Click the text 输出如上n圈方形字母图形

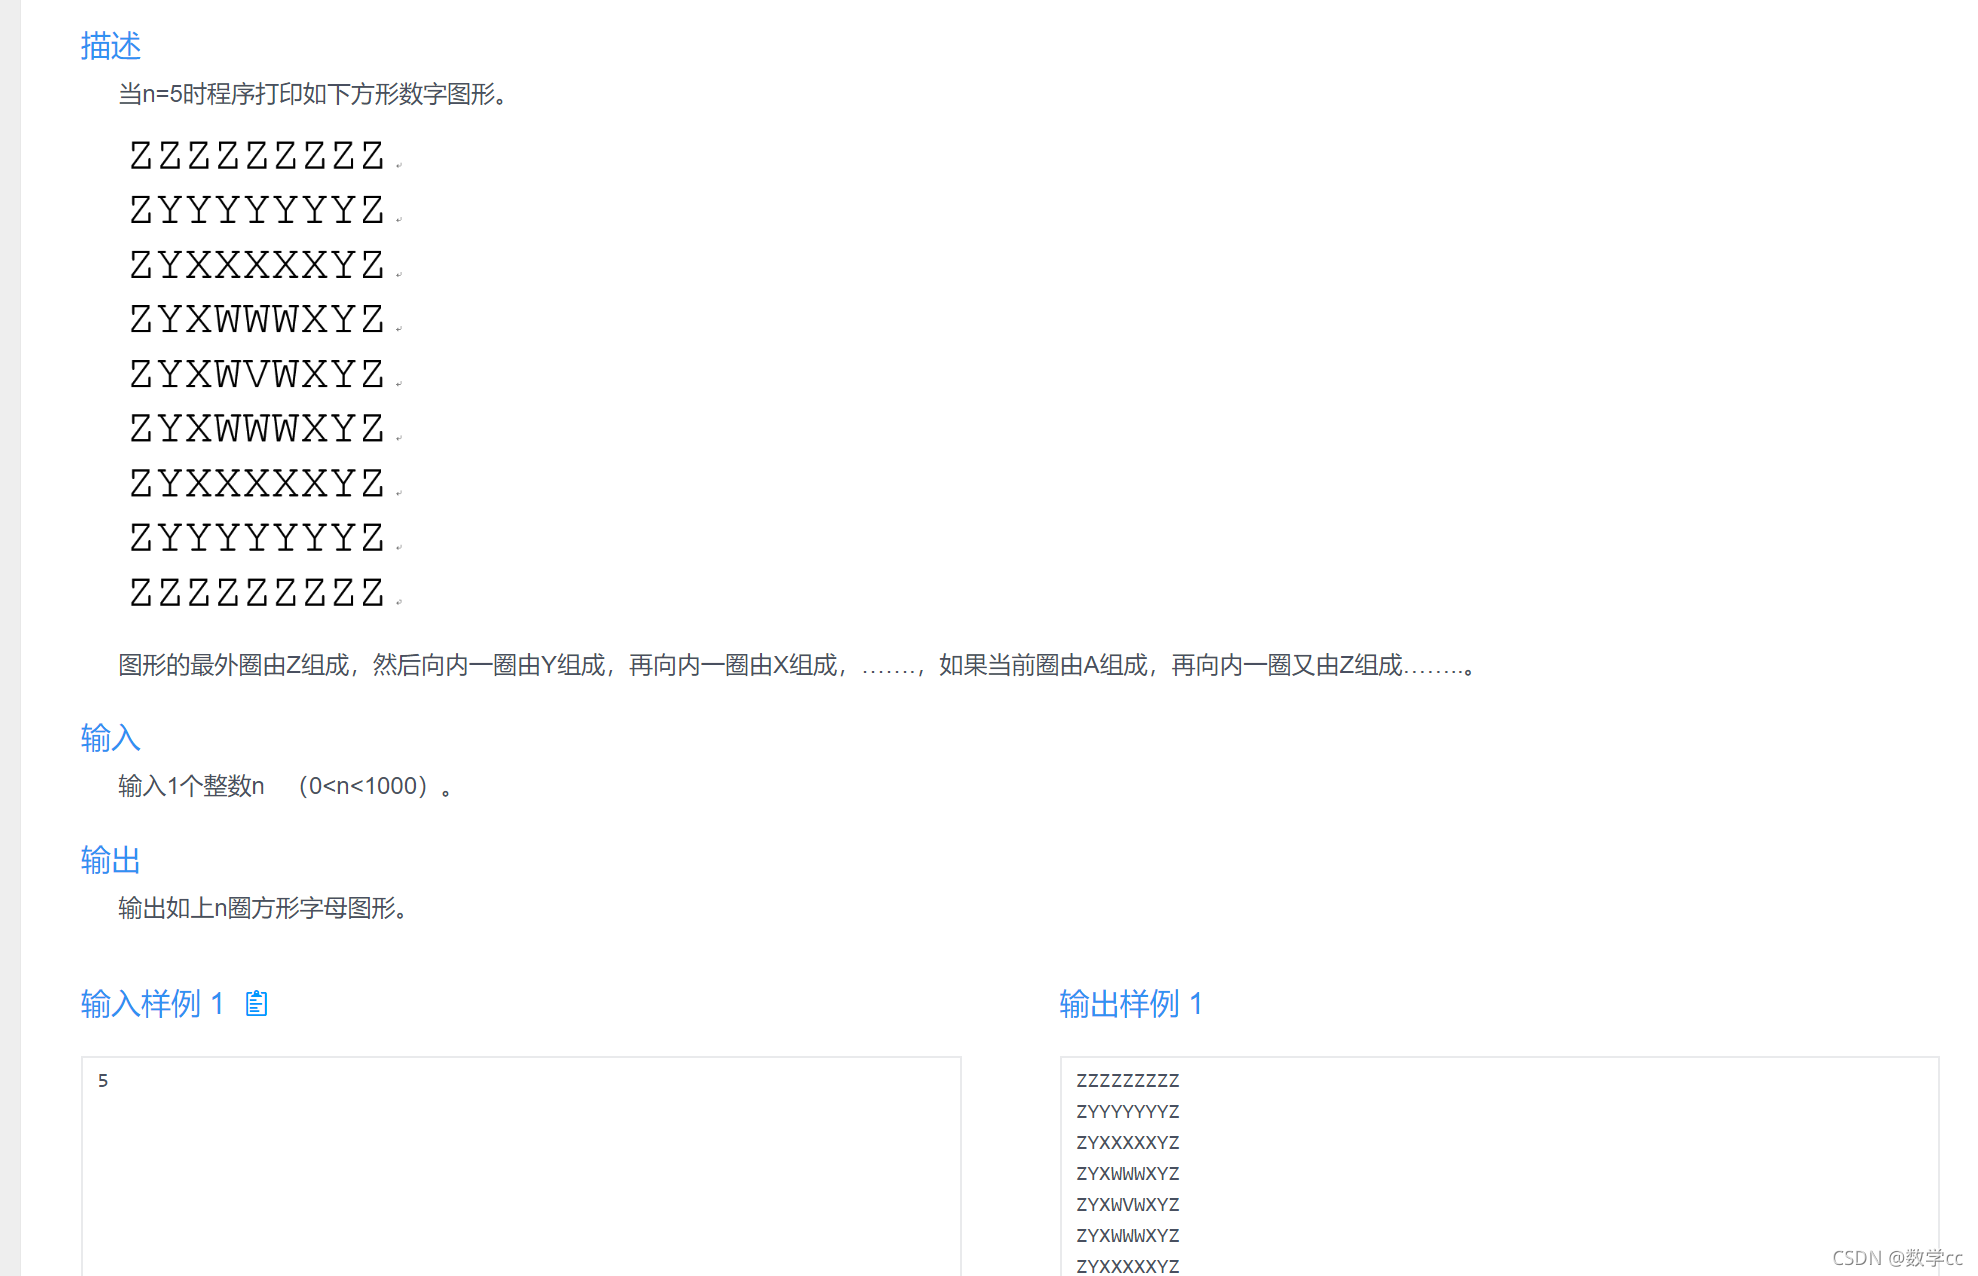tap(262, 908)
